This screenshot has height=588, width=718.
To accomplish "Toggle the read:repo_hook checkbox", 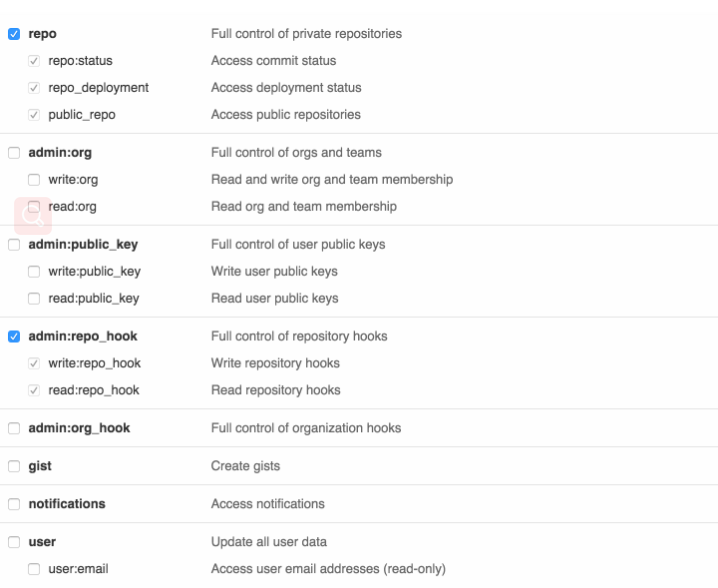I will point(33,391).
